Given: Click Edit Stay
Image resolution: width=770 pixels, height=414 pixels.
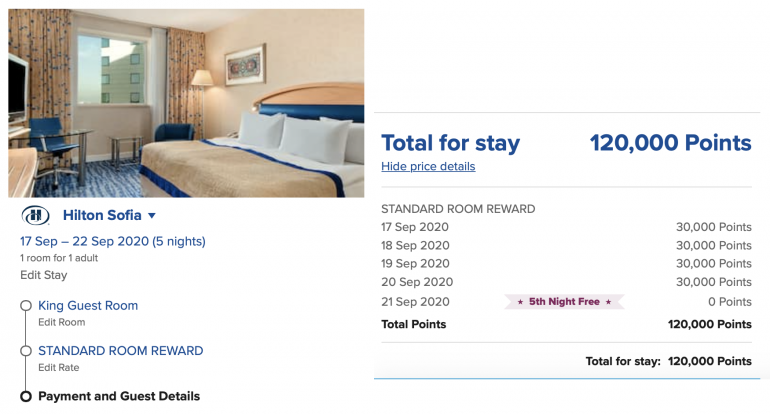Looking at the screenshot, I should point(44,275).
